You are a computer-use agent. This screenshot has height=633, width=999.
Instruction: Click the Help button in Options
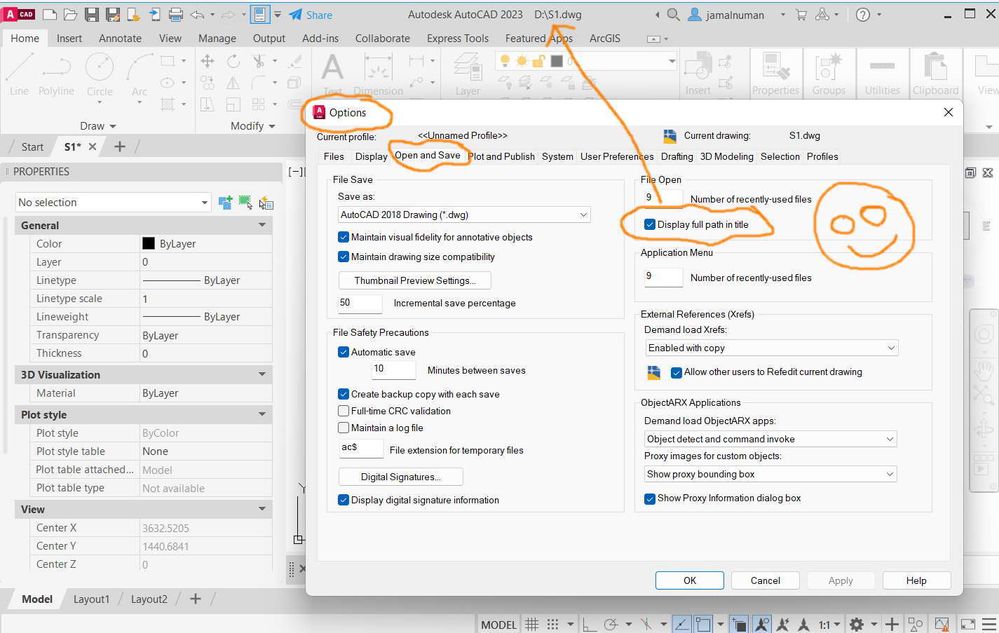916,581
